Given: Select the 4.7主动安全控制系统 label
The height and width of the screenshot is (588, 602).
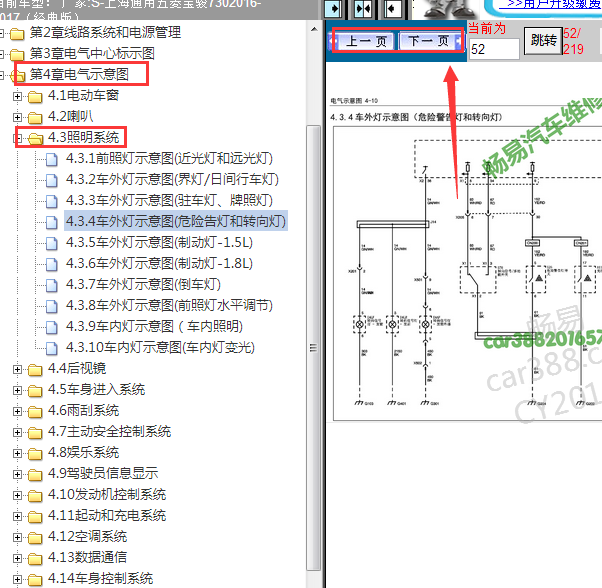Looking at the screenshot, I should (x=109, y=432).
